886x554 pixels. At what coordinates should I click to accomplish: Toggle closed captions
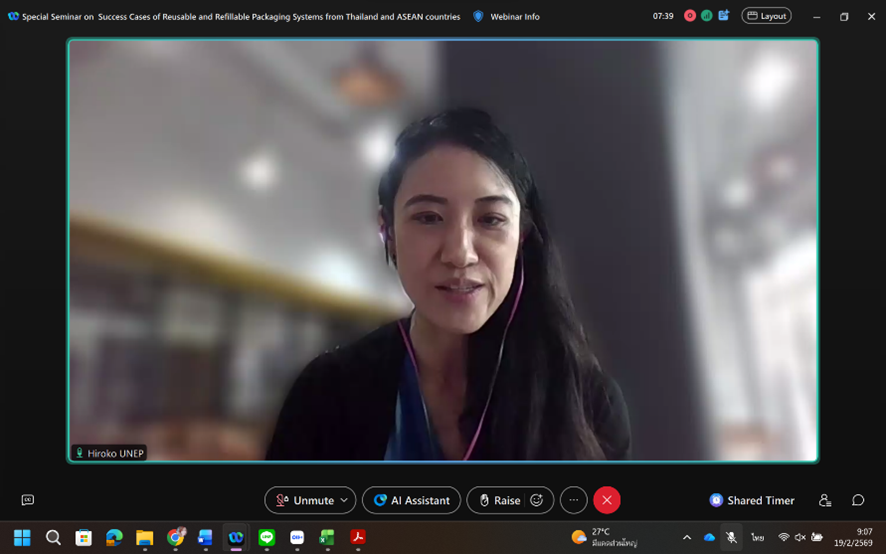tap(28, 500)
